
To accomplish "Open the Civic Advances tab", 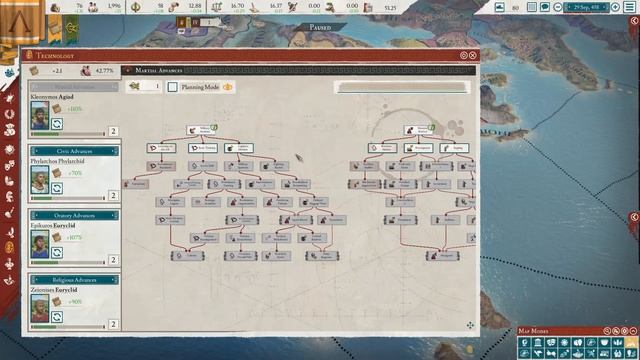I will (74, 151).
